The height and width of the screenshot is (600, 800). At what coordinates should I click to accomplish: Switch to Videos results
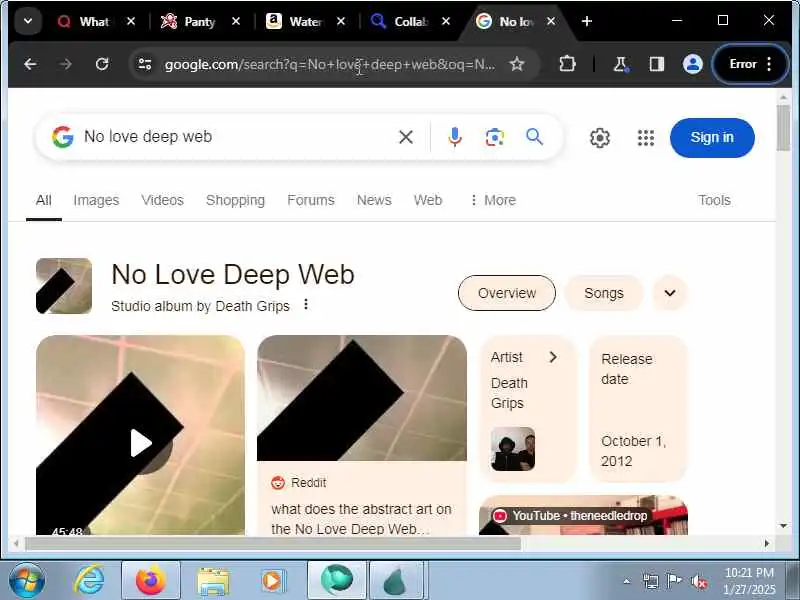(162, 200)
